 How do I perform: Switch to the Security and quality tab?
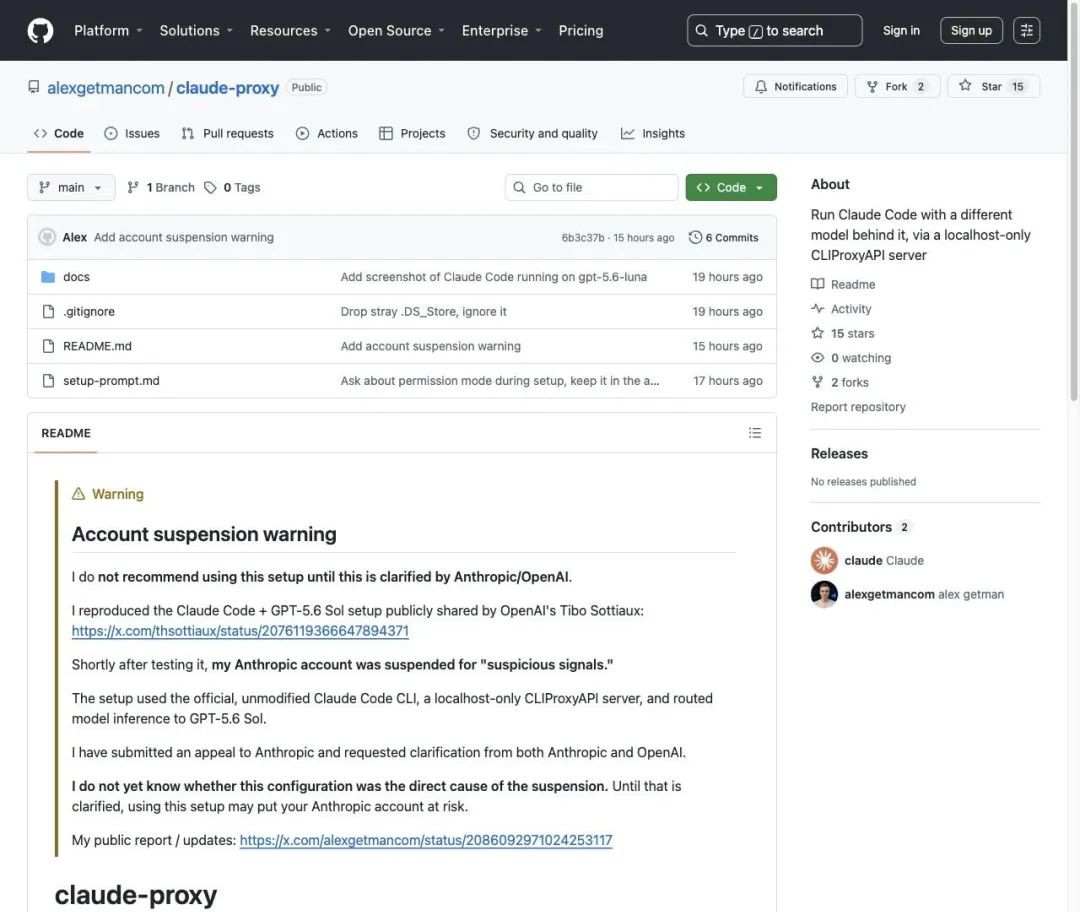(x=532, y=133)
